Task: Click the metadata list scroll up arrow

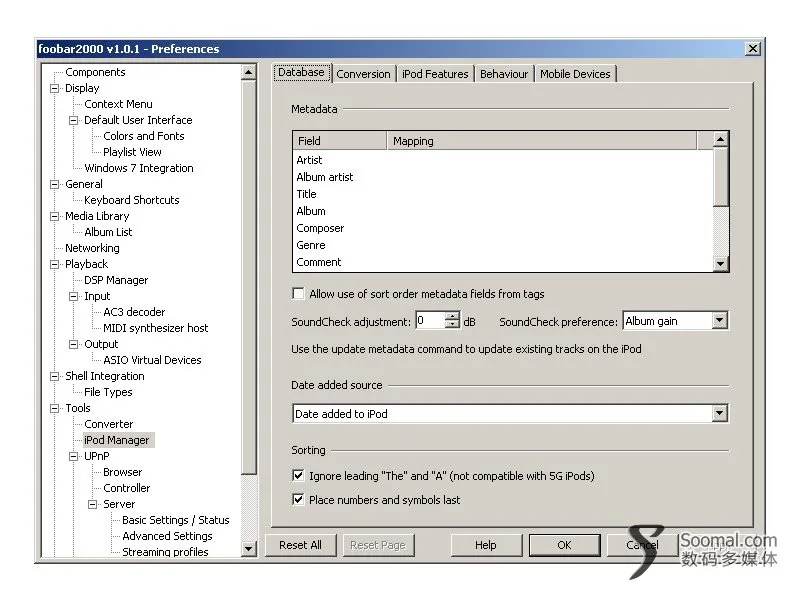Action: [x=720, y=139]
